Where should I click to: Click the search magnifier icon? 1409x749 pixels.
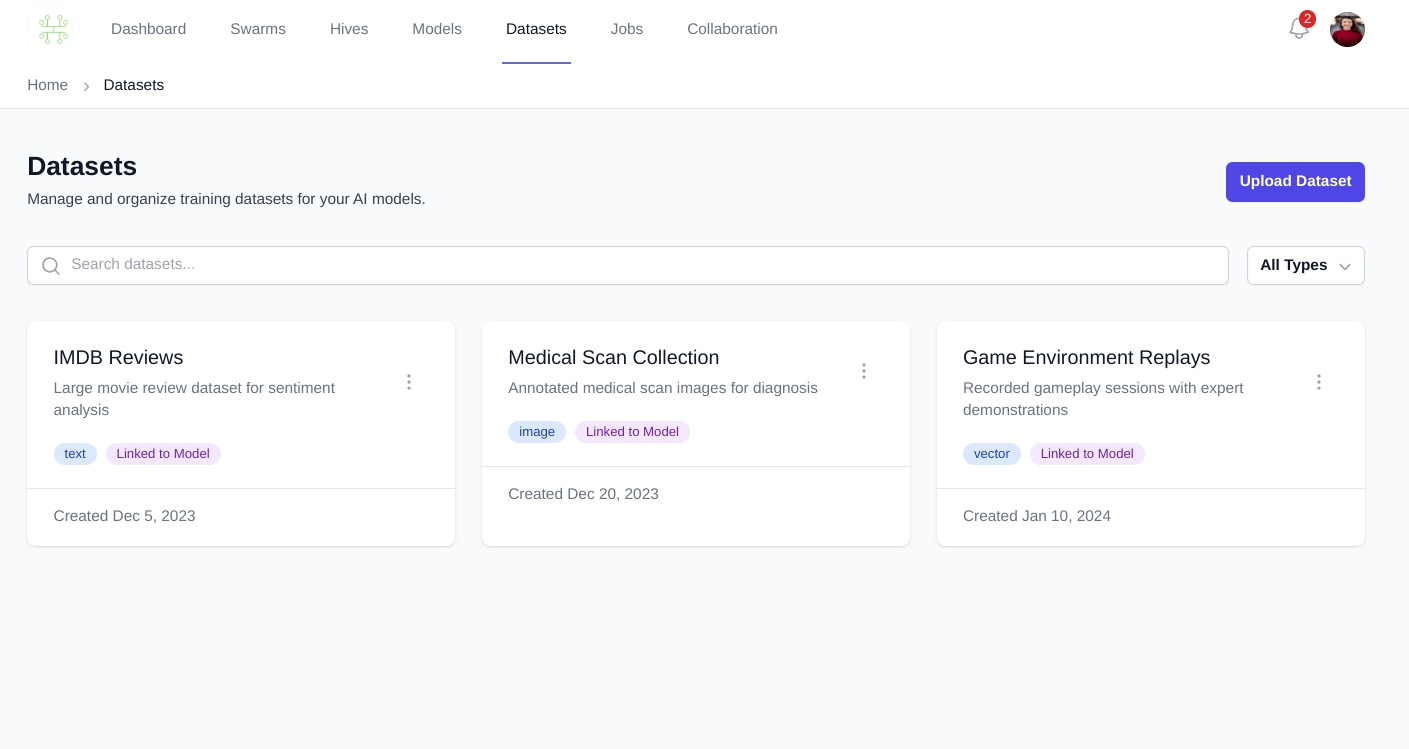[x=50, y=266]
